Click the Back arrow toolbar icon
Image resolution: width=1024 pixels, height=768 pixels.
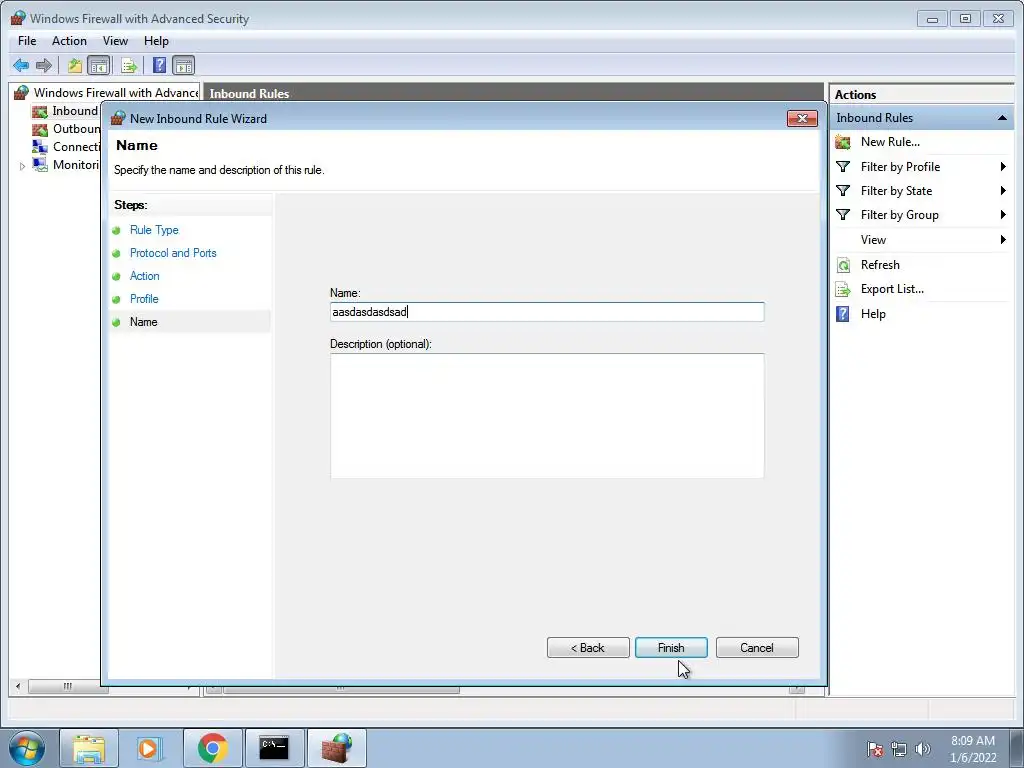[x=21, y=65]
